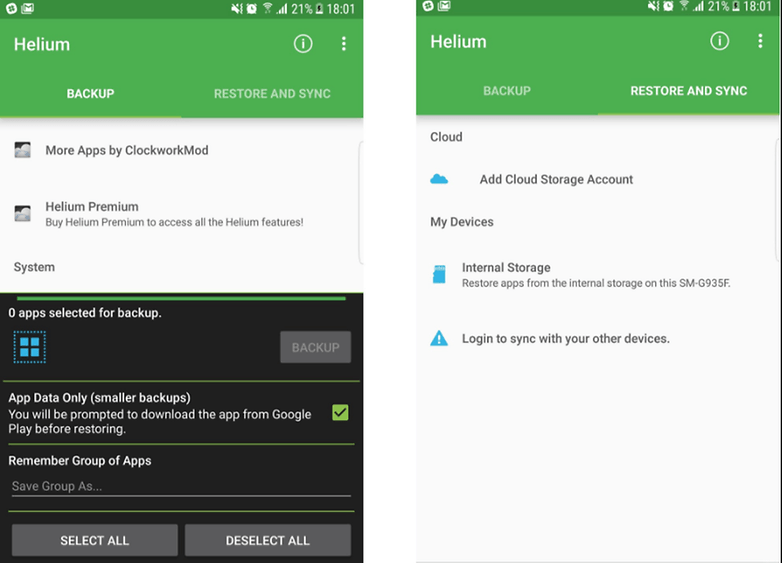This screenshot has width=782, height=563.
Task: Tap the signal bars icon in right status bar
Action: coord(699,6)
